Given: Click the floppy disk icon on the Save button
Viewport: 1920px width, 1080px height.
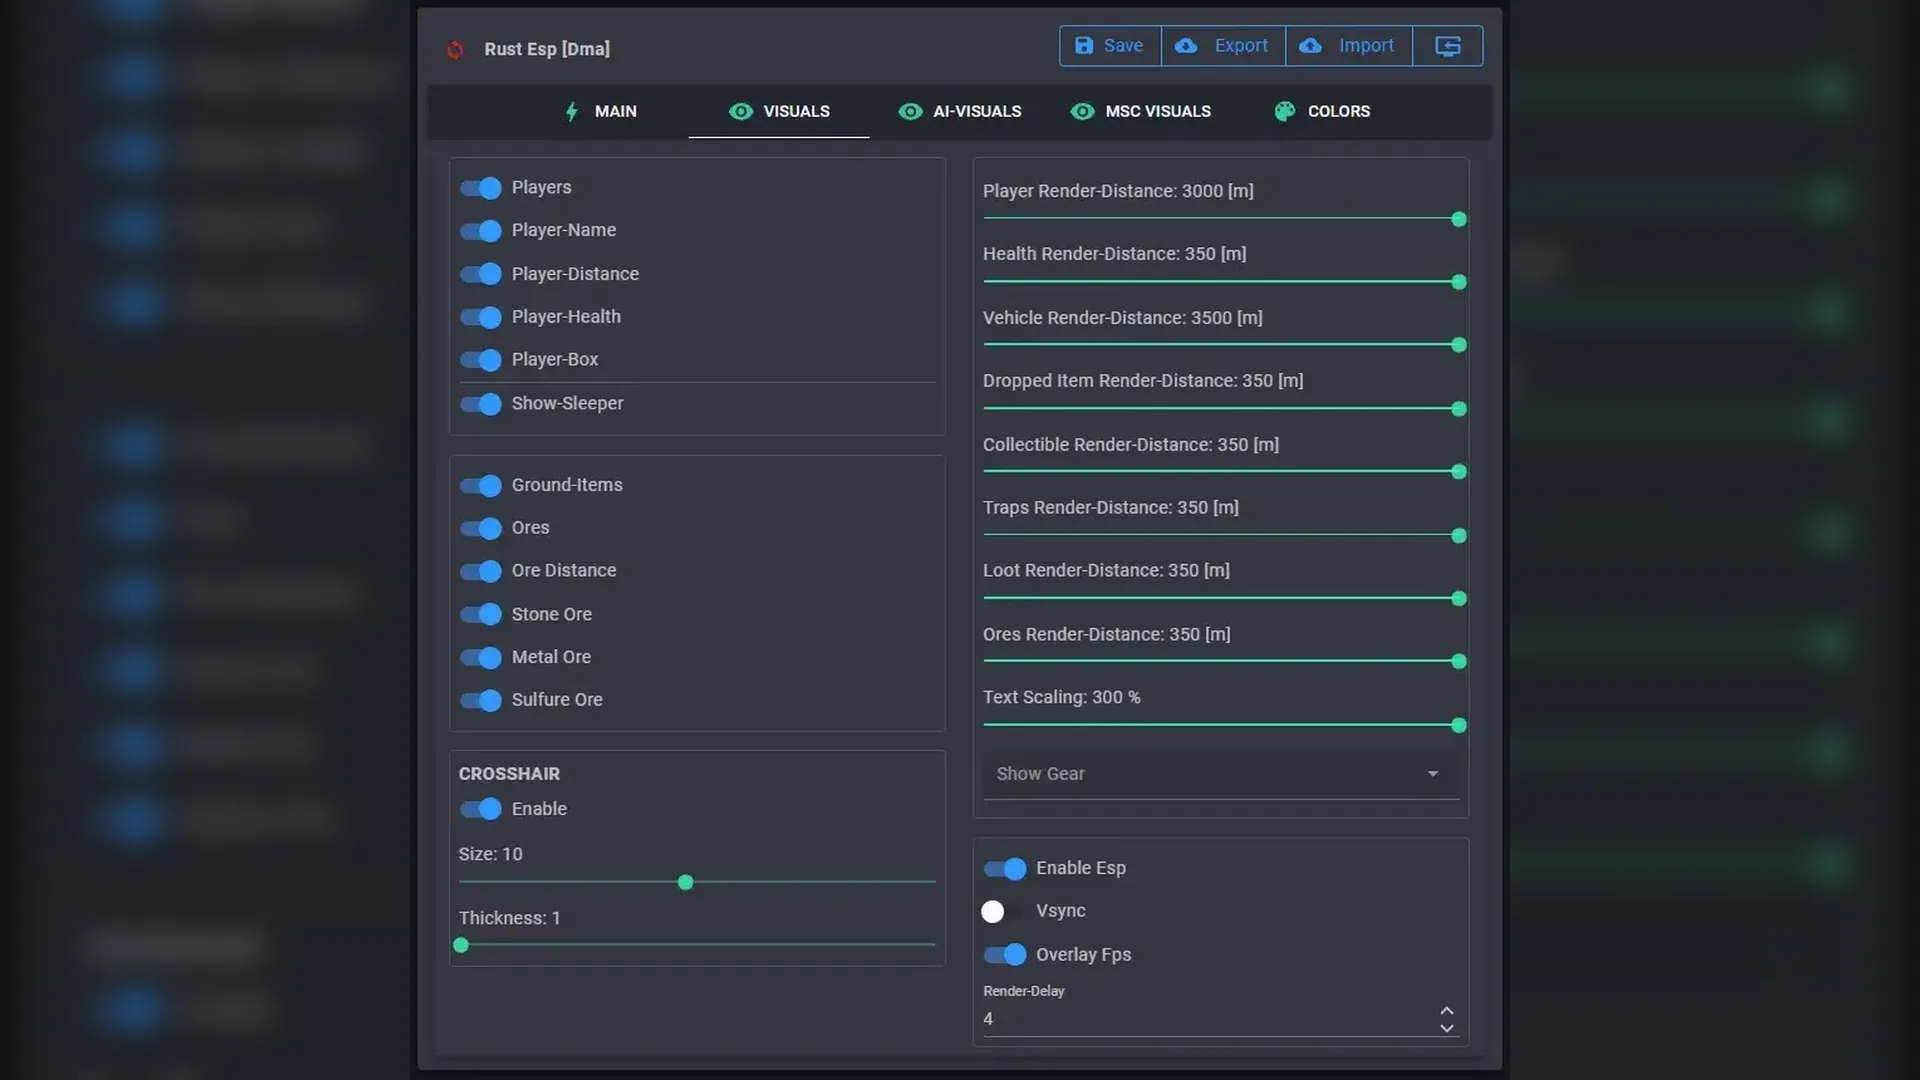Looking at the screenshot, I should click(x=1084, y=46).
